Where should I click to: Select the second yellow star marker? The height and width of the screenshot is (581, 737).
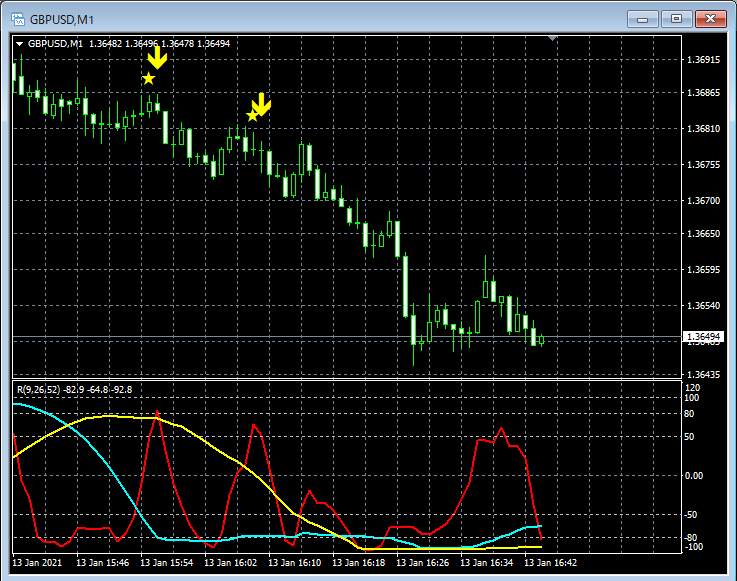click(x=252, y=116)
